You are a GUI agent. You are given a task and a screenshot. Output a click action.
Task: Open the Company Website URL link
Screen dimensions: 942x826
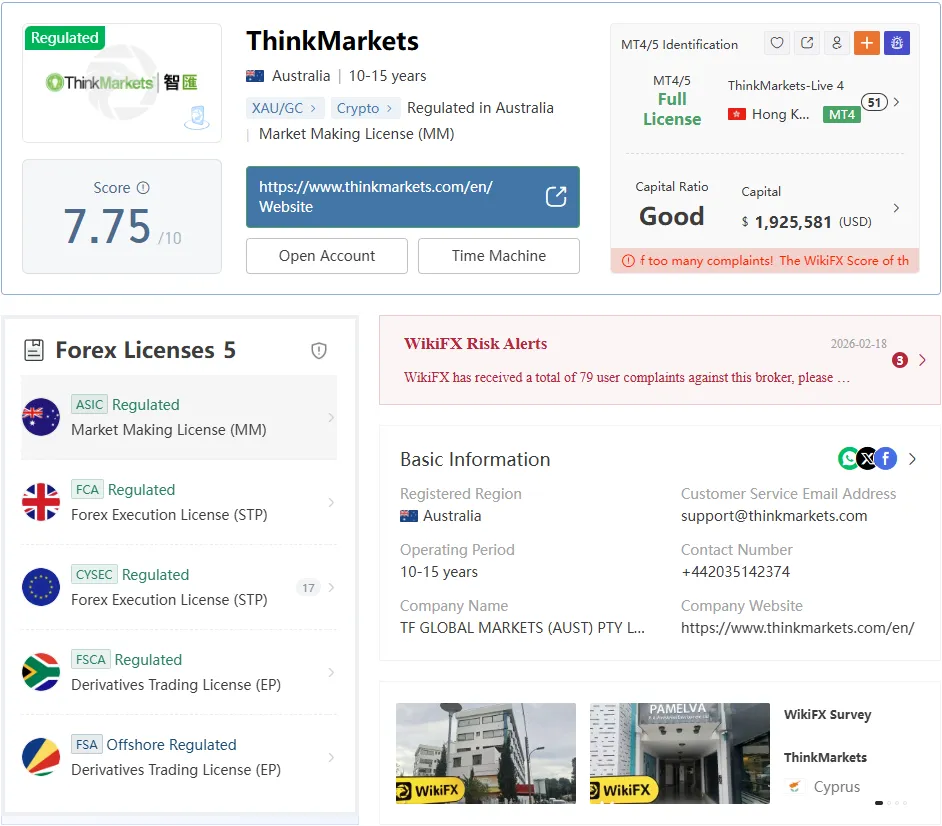click(x=797, y=628)
